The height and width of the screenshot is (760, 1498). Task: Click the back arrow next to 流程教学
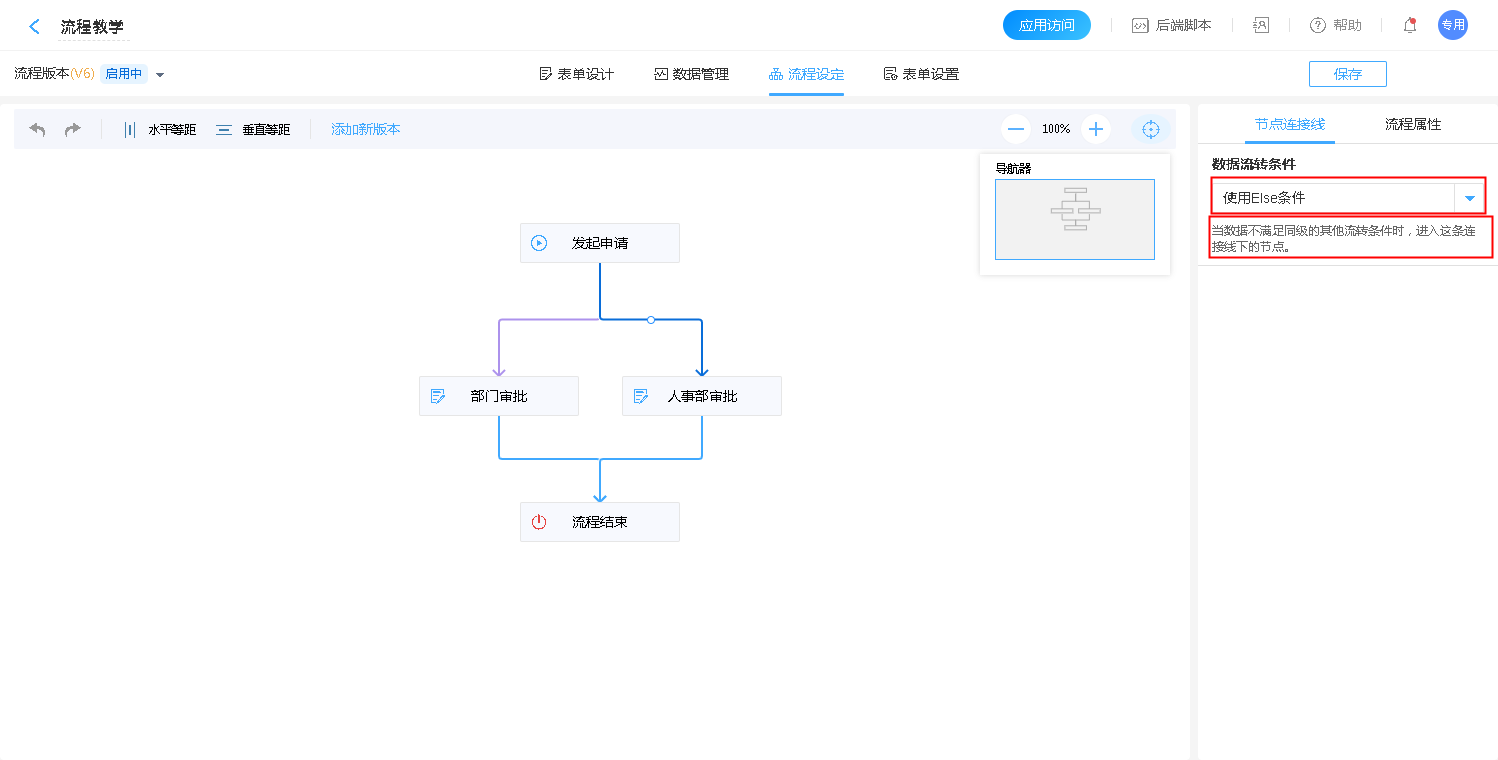tap(35, 27)
